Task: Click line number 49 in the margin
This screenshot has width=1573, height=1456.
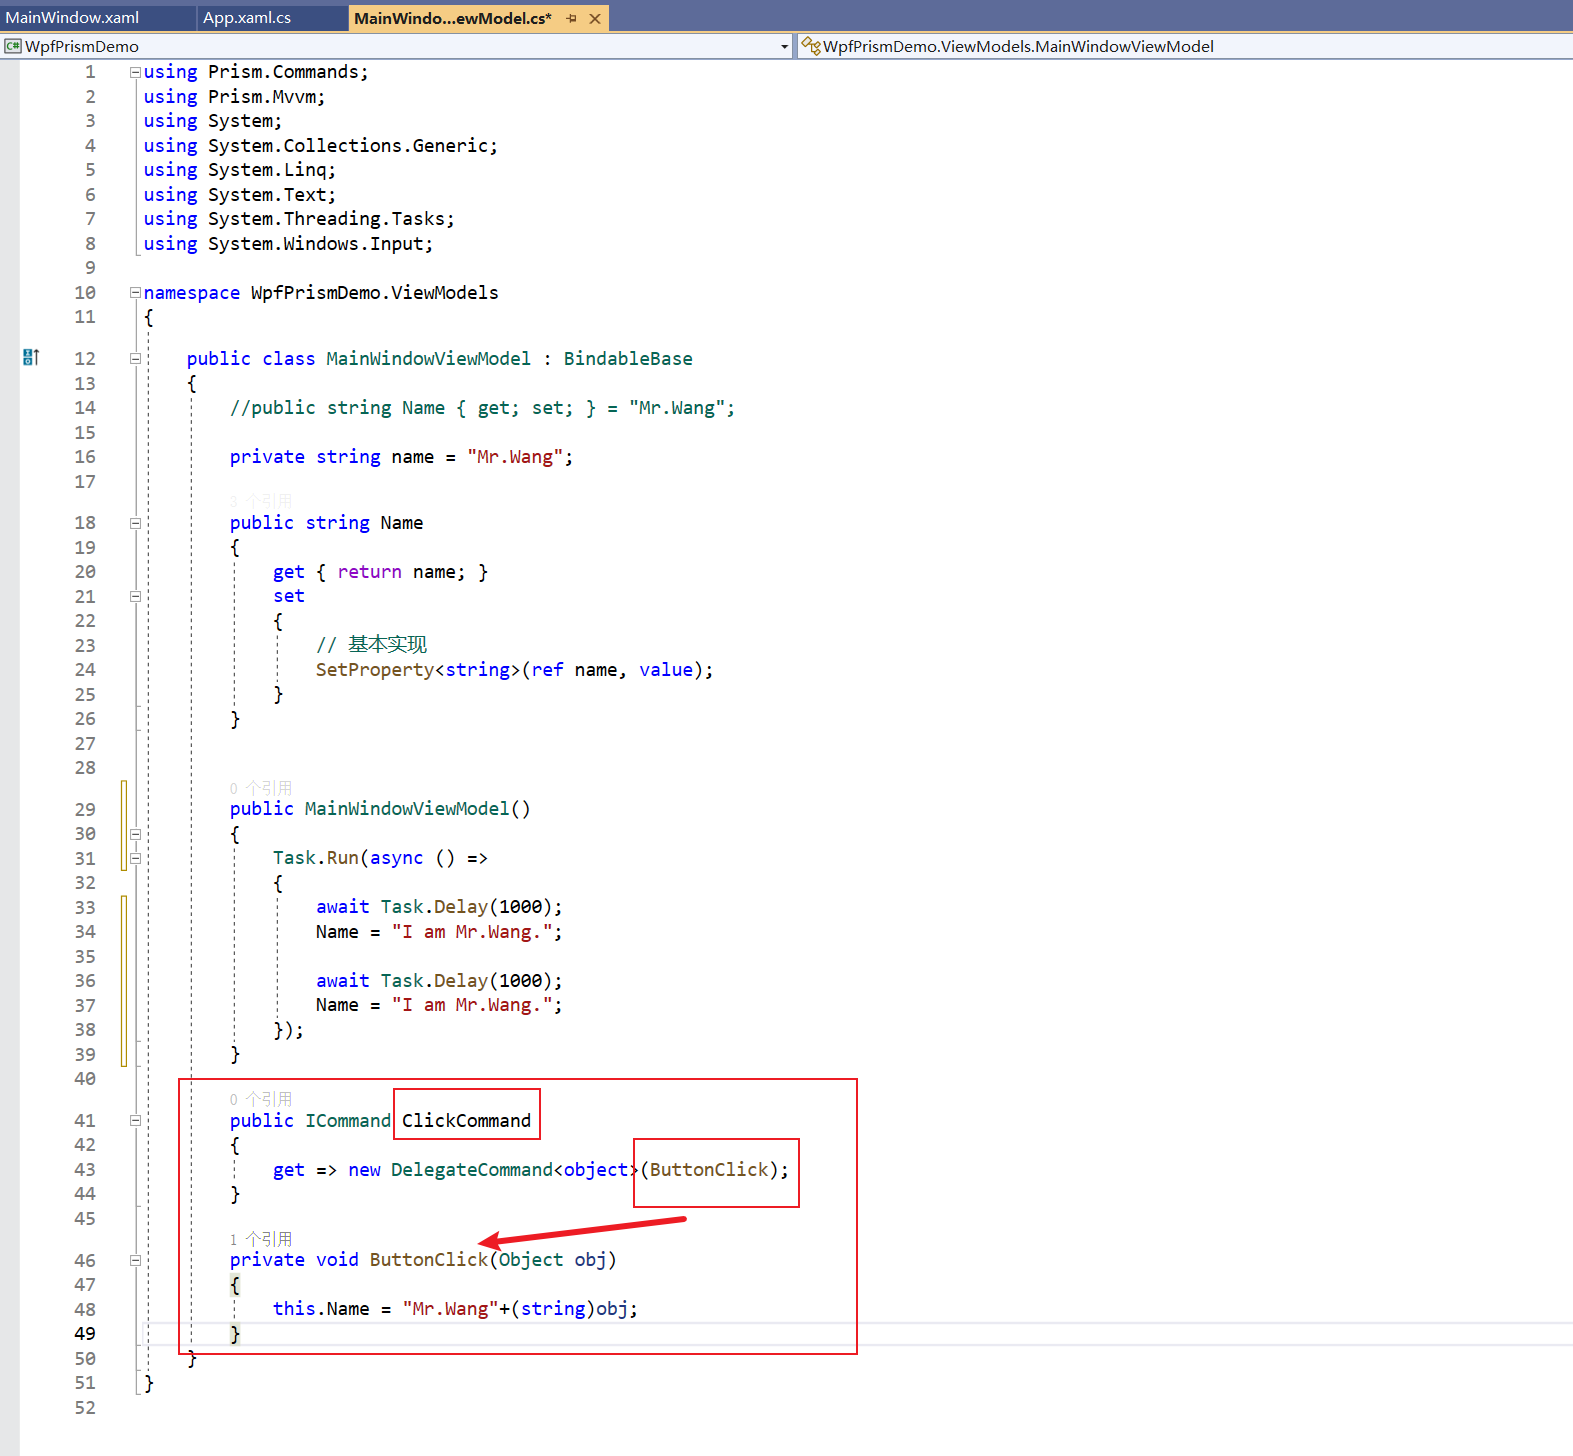Action: tap(85, 1334)
